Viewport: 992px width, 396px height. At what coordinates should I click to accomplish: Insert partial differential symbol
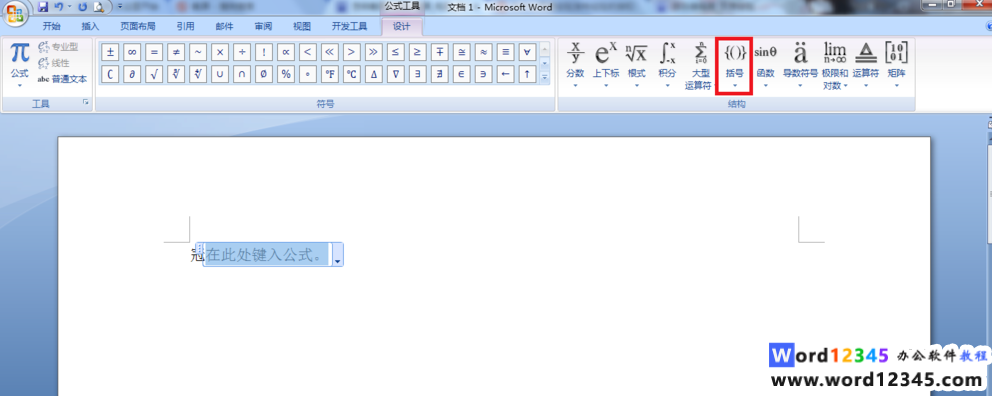[132, 74]
